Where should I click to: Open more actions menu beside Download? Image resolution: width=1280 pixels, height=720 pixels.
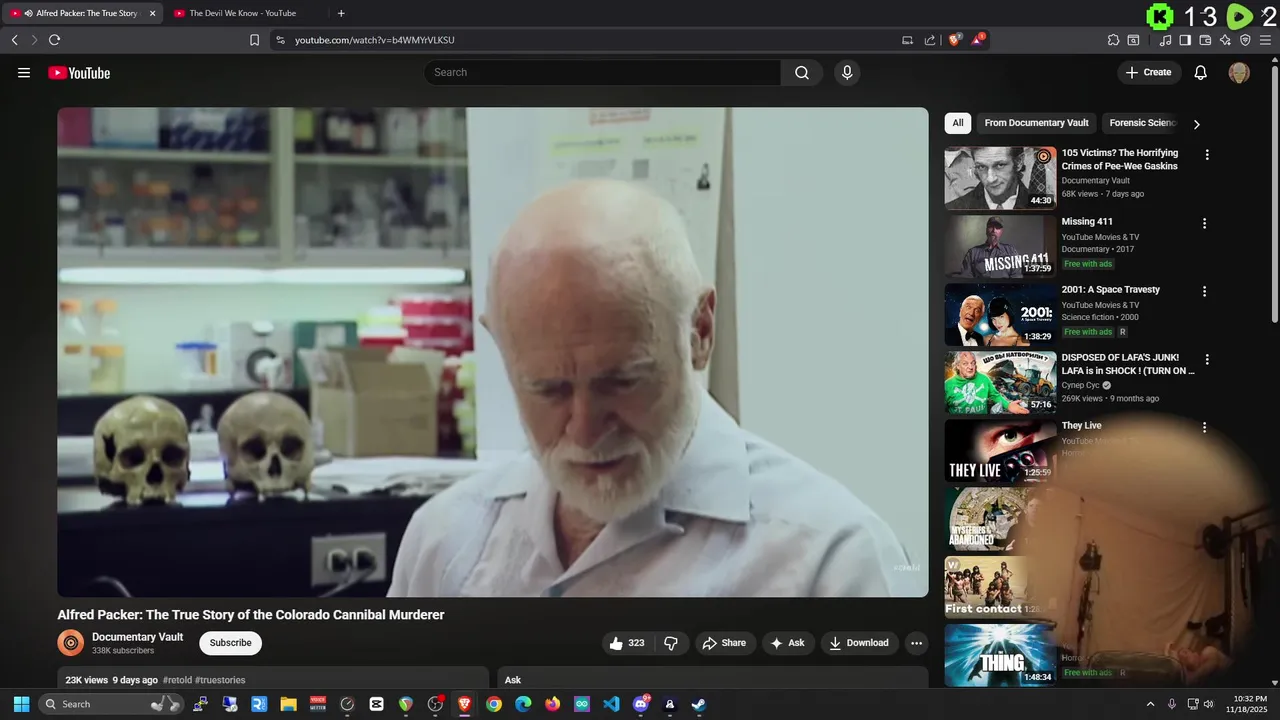coord(916,643)
